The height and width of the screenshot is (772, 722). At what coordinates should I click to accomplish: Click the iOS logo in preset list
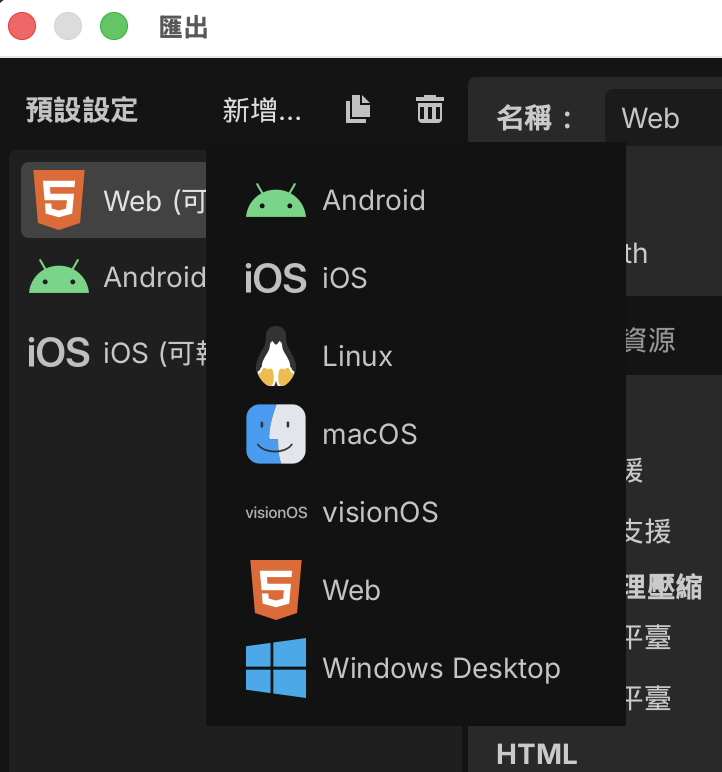(59, 353)
